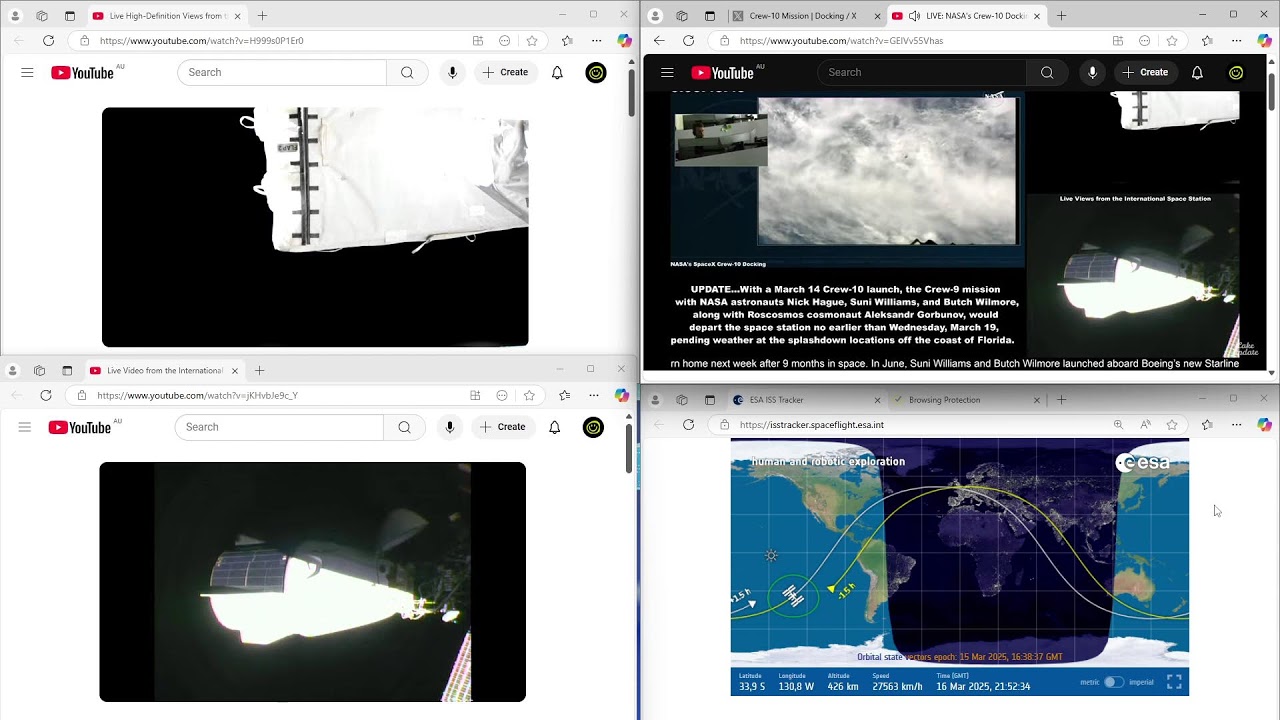Open YouTube guide menu in top-left window
1280x720 pixels.
pos(27,72)
